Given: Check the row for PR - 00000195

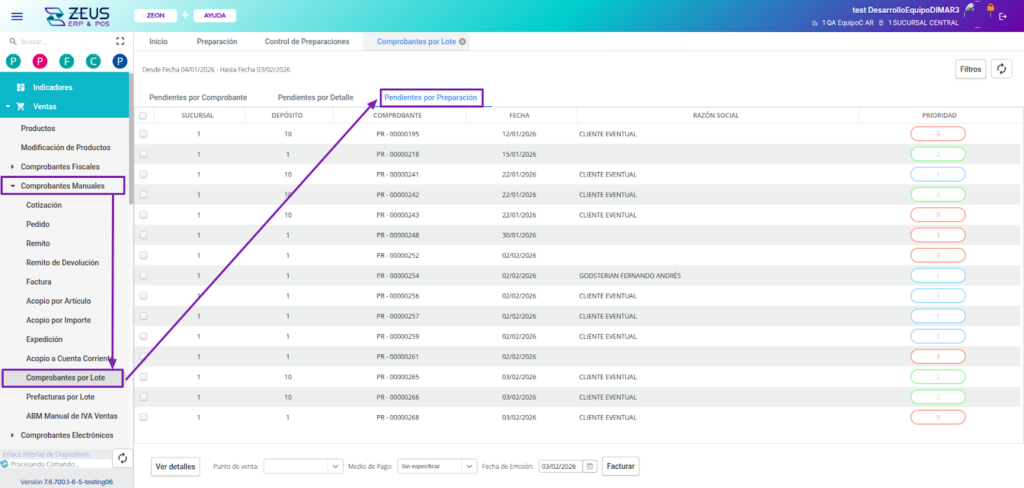Looking at the screenshot, I should [x=143, y=134].
